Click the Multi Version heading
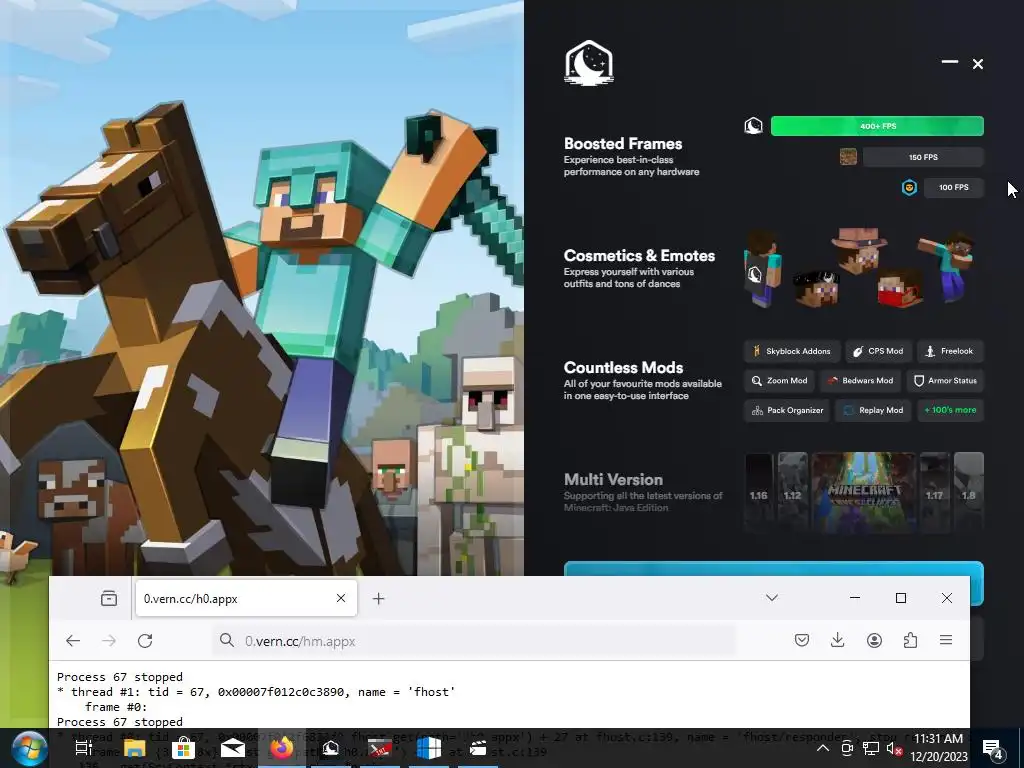 (x=613, y=479)
